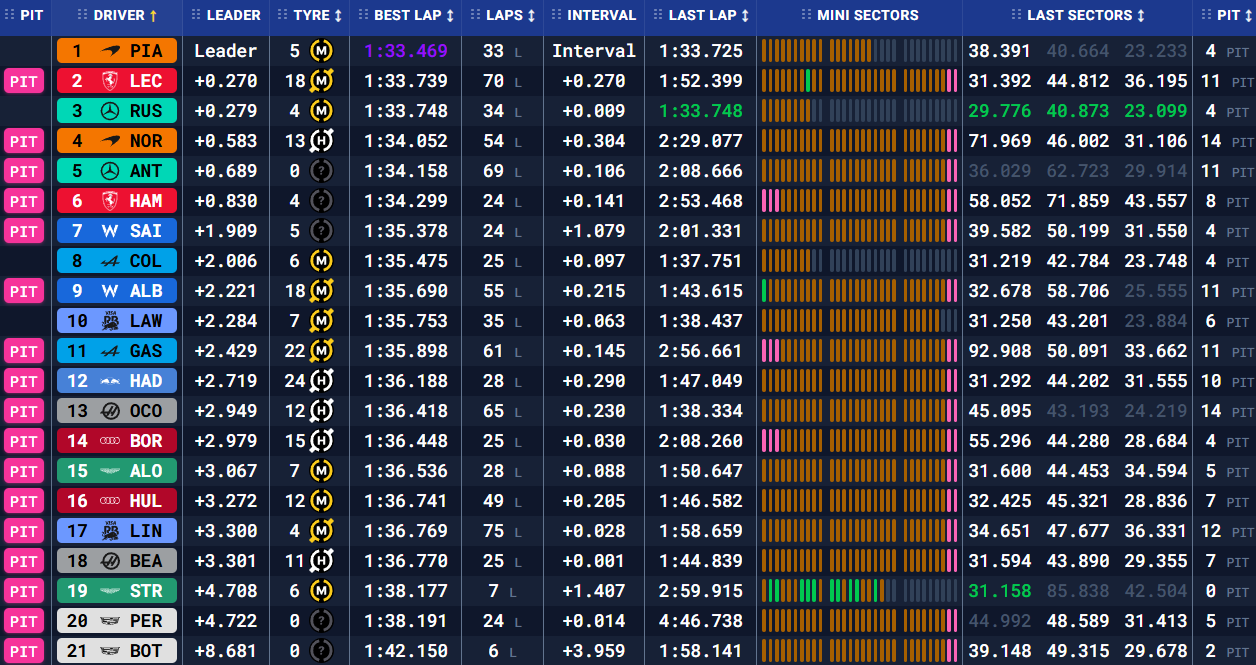Viewport: 1256px width, 665px height.
Task: Click the INTERVAL column header
Action: coord(601,16)
